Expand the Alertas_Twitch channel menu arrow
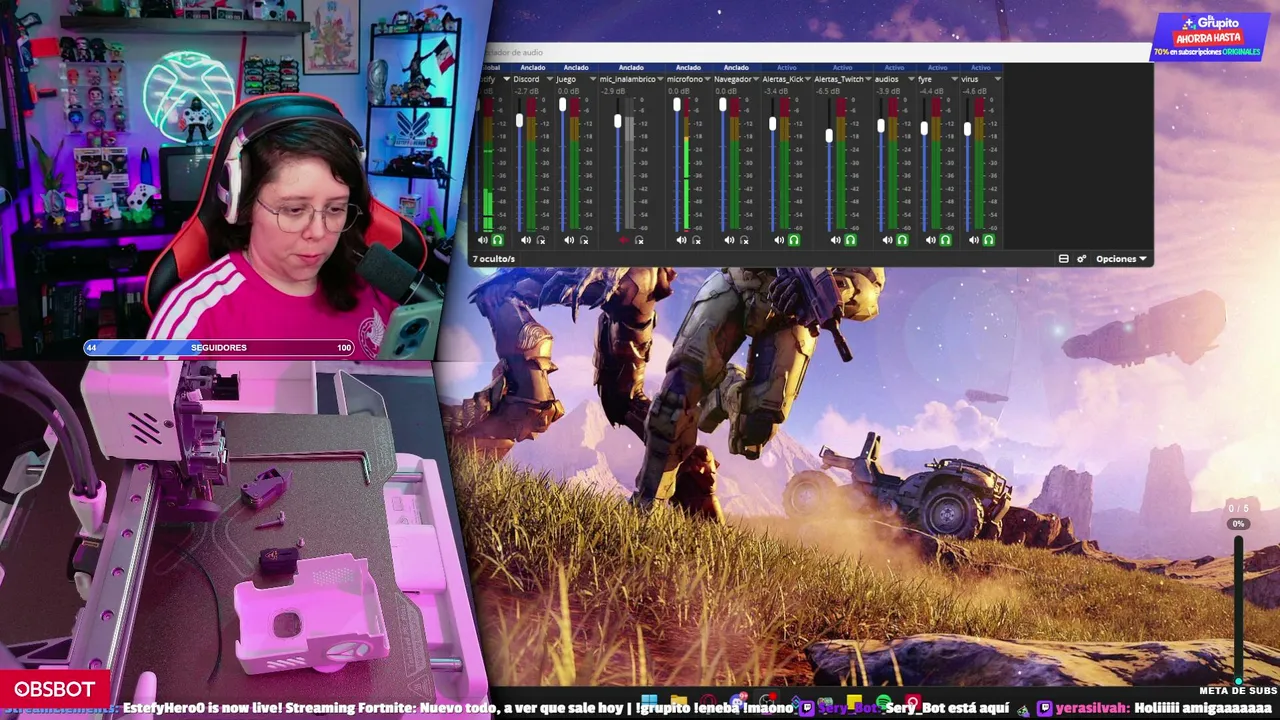This screenshot has height=720, width=1280. (x=868, y=79)
